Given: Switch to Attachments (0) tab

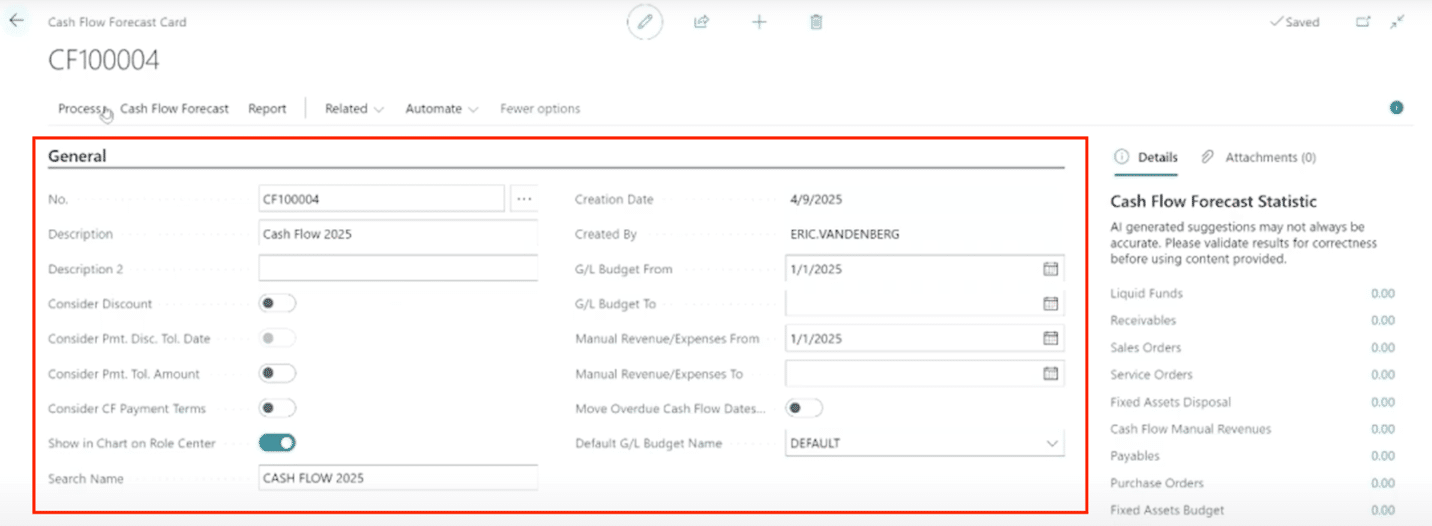Looking at the screenshot, I should pyautogui.click(x=1259, y=157).
